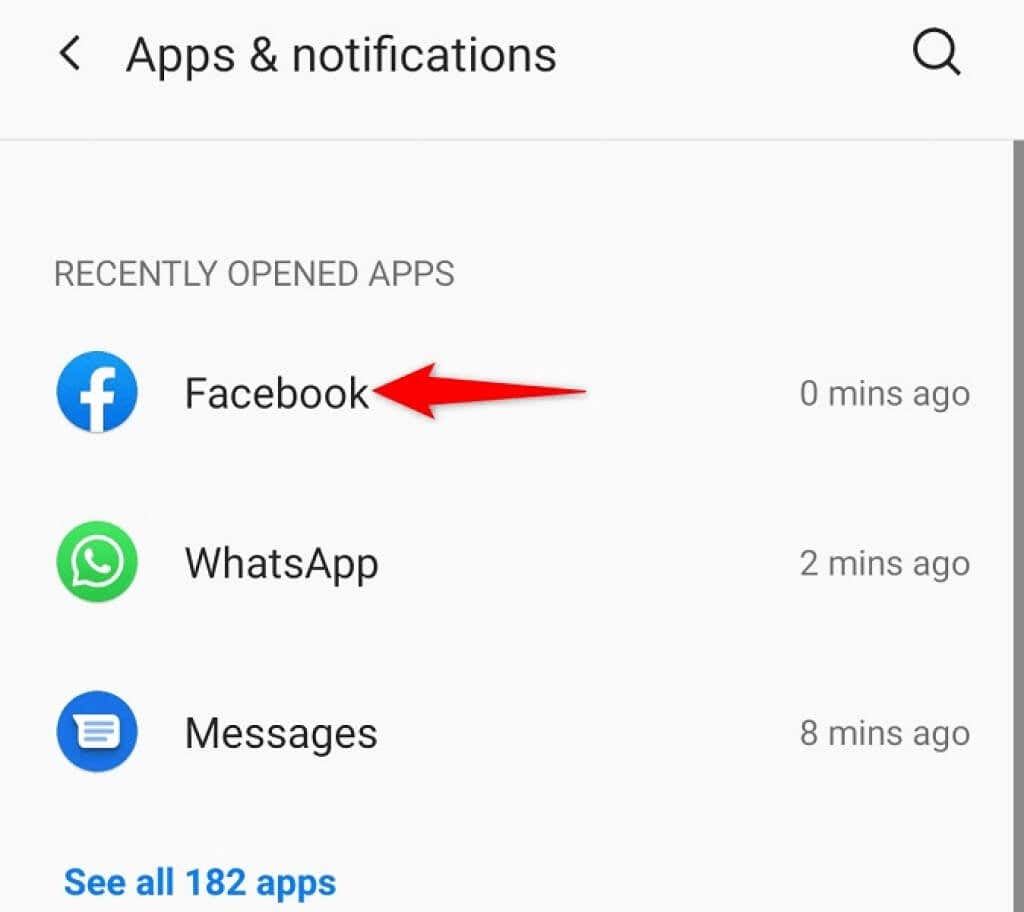
Task: Open the Facebook app entry
Action: 277,393
